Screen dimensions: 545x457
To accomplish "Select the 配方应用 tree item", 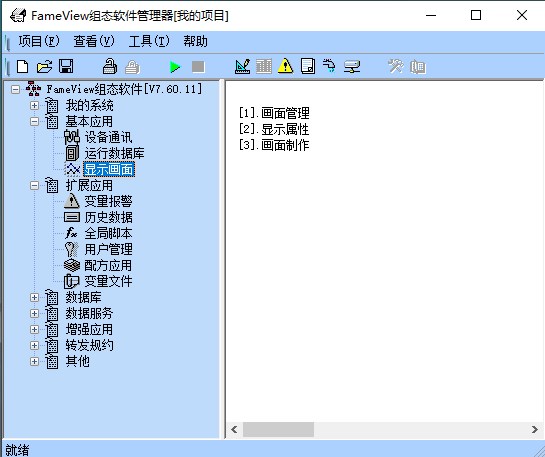I will (x=108, y=266).
